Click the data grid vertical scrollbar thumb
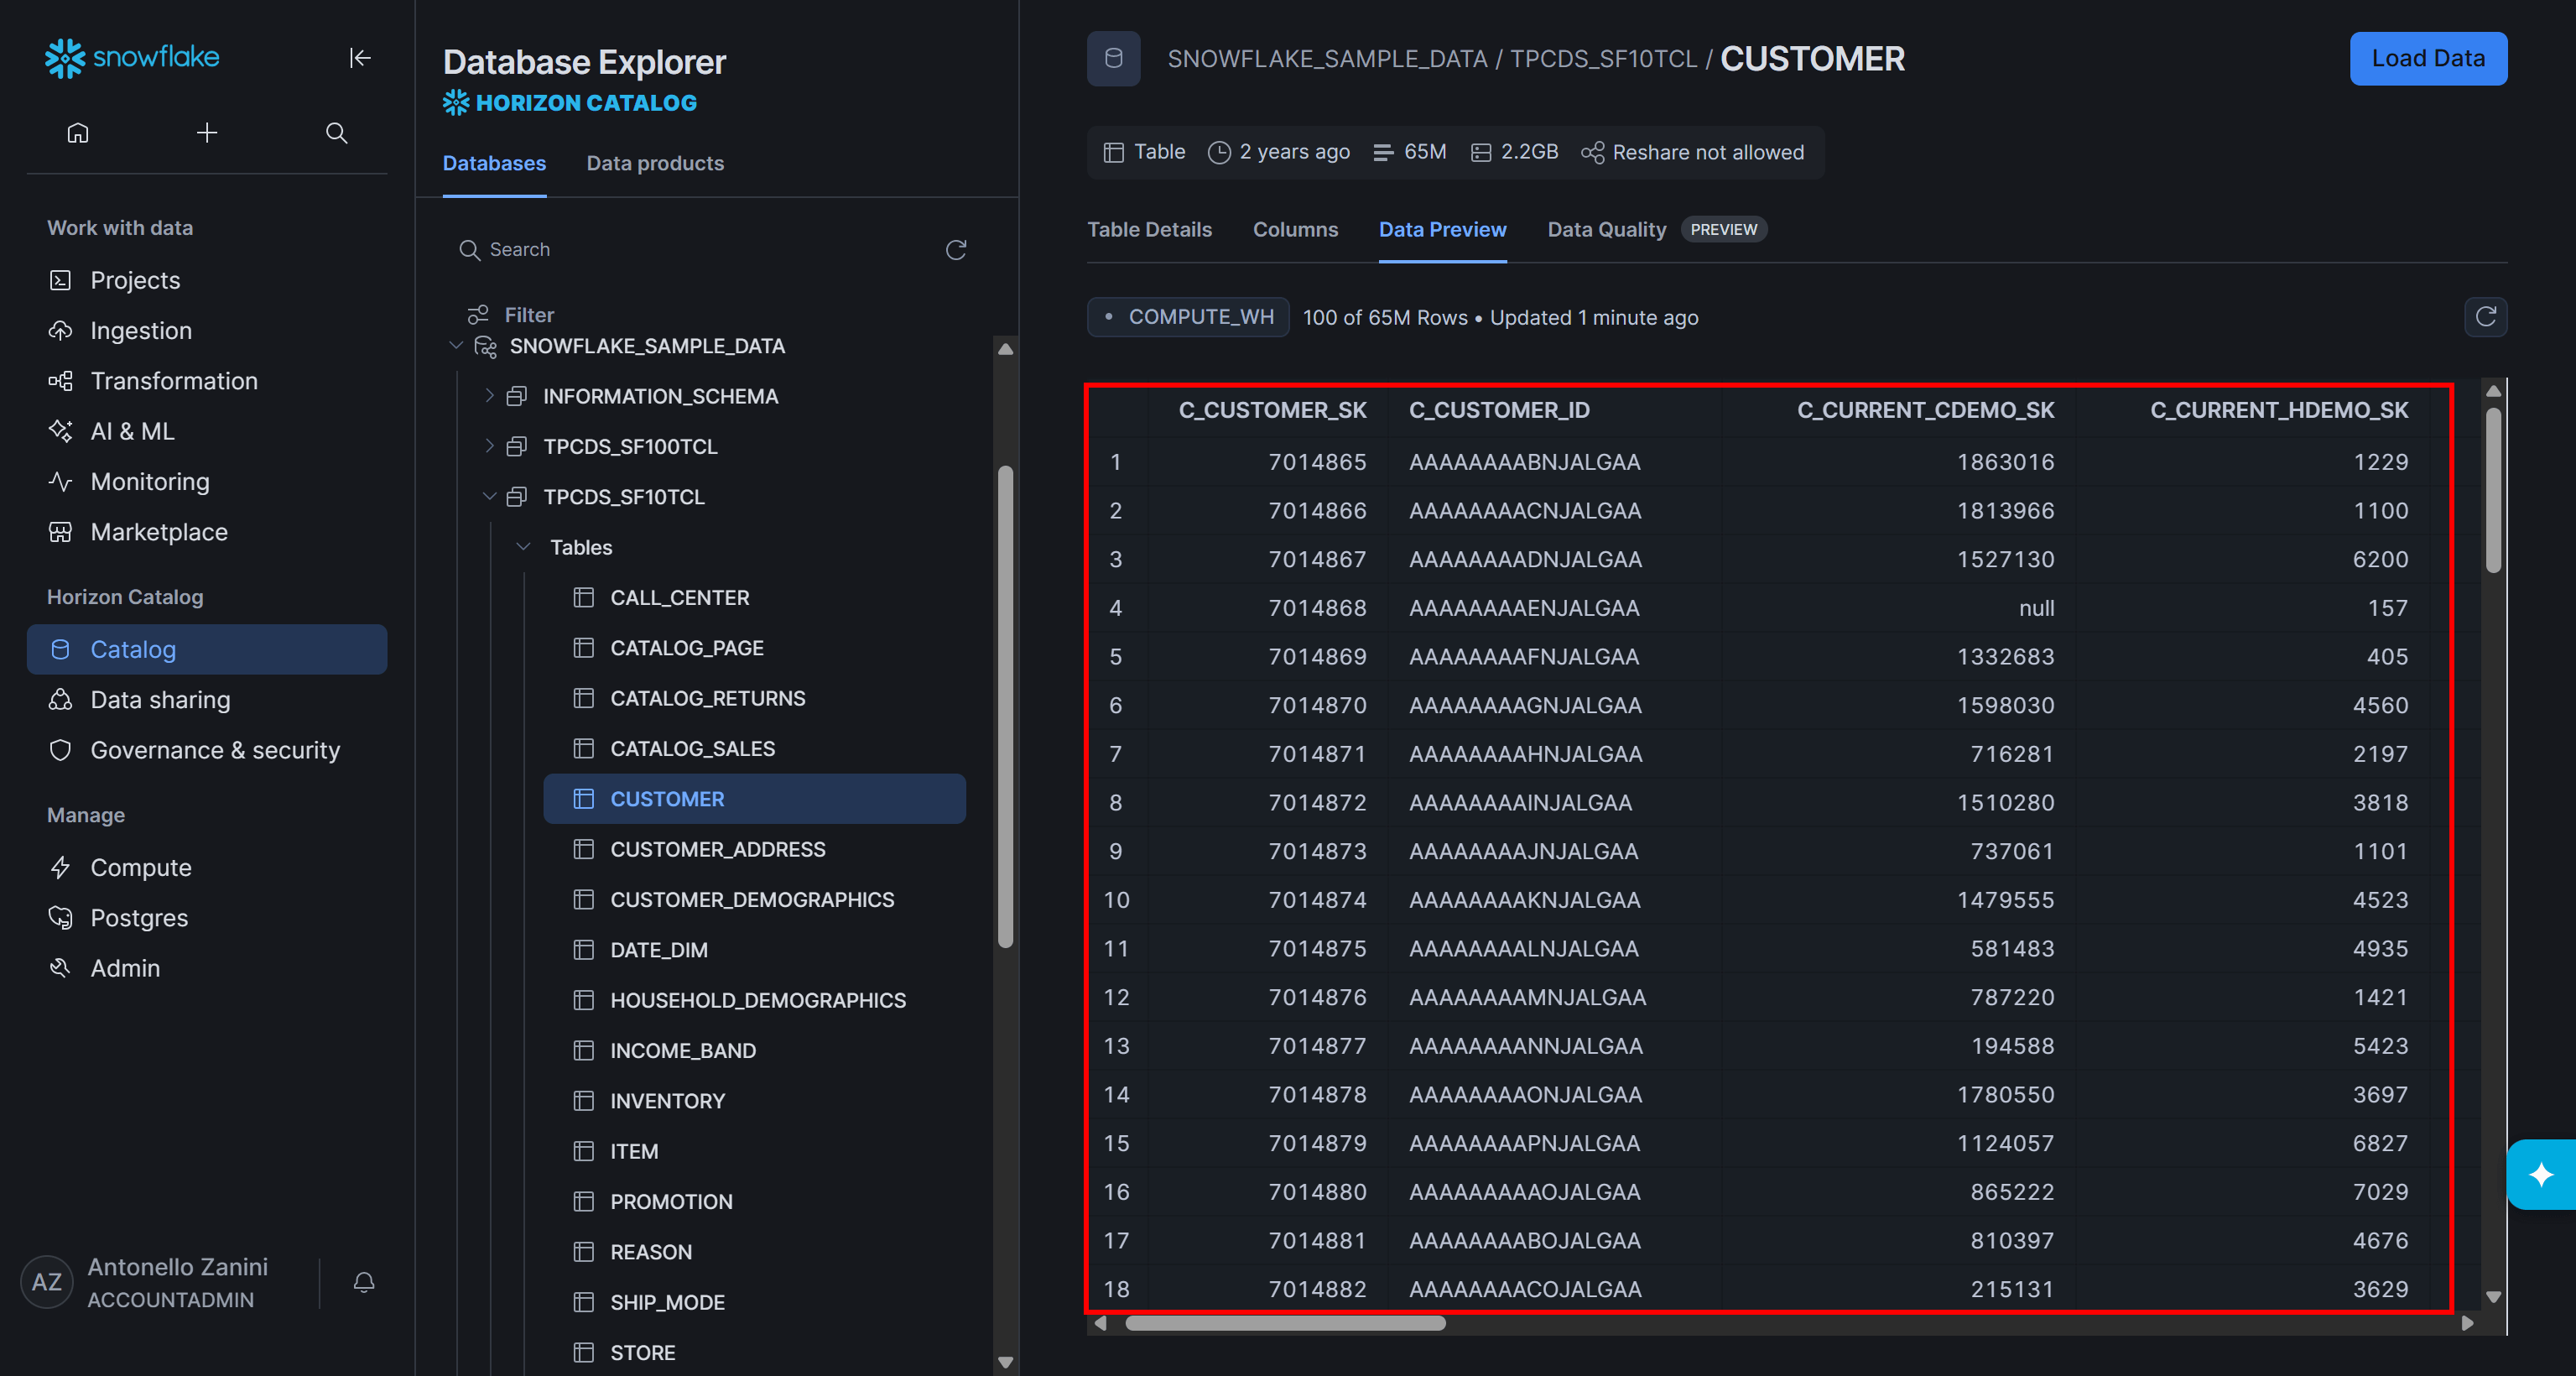The image size is (2576, 1376). pos(2492,489)
